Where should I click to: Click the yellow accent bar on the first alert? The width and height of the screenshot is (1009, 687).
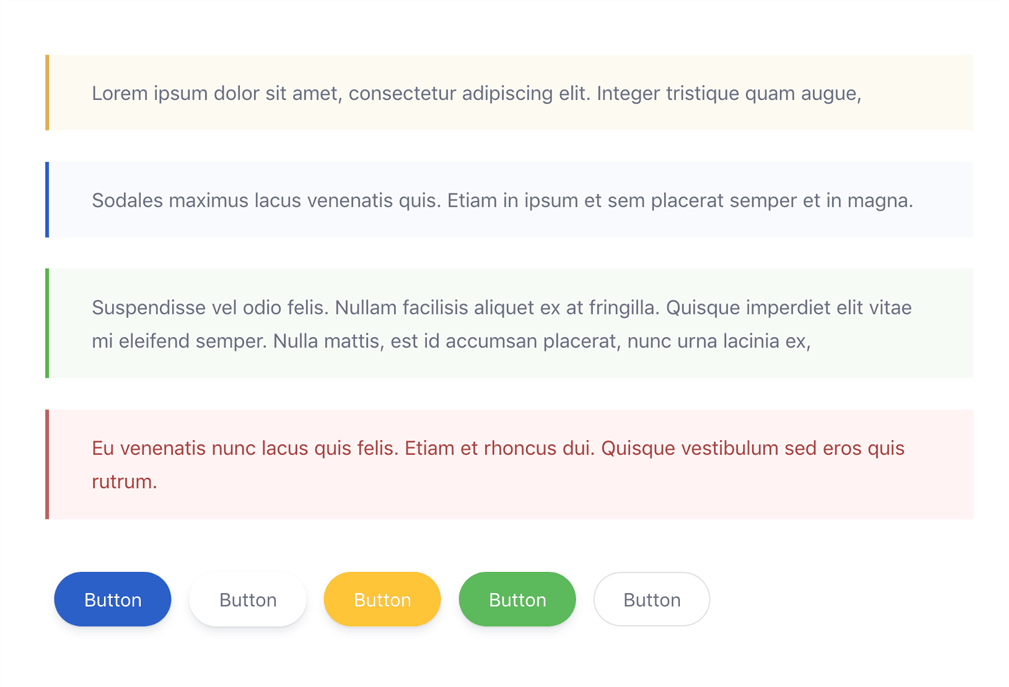coord(46,93)
